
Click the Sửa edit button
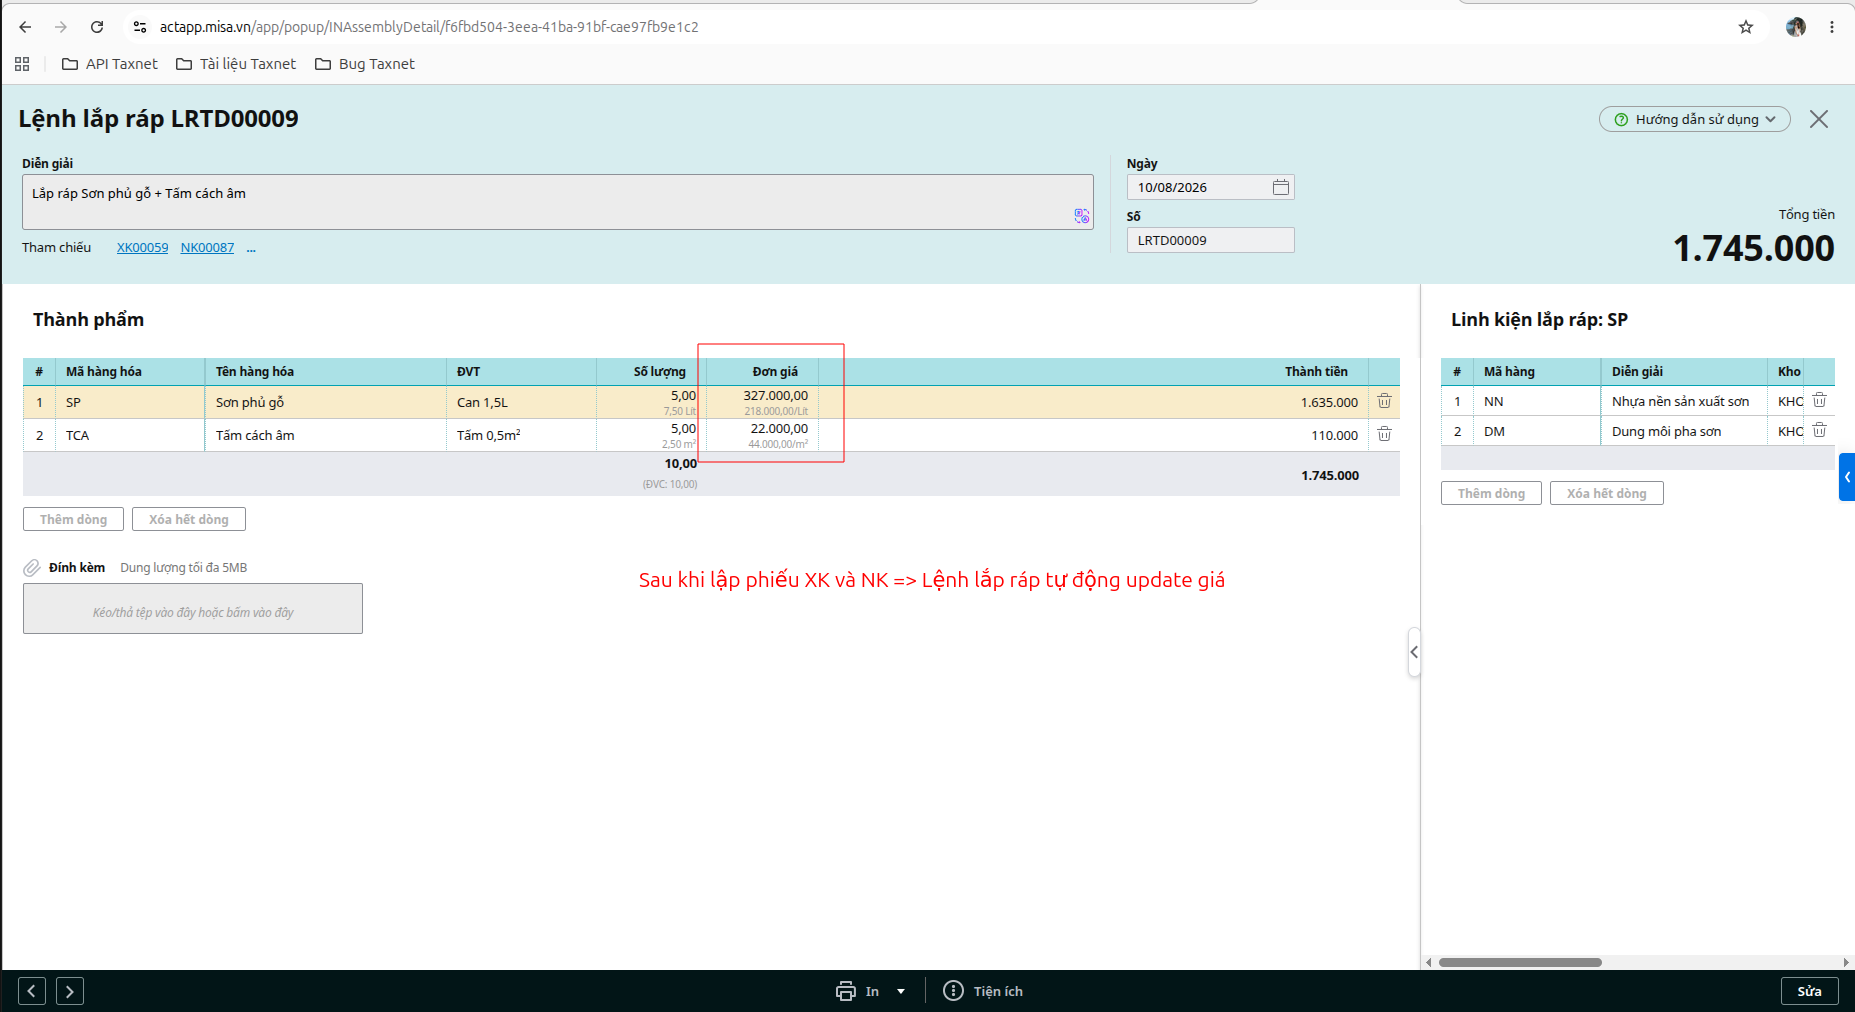[x=1809, y=991]
